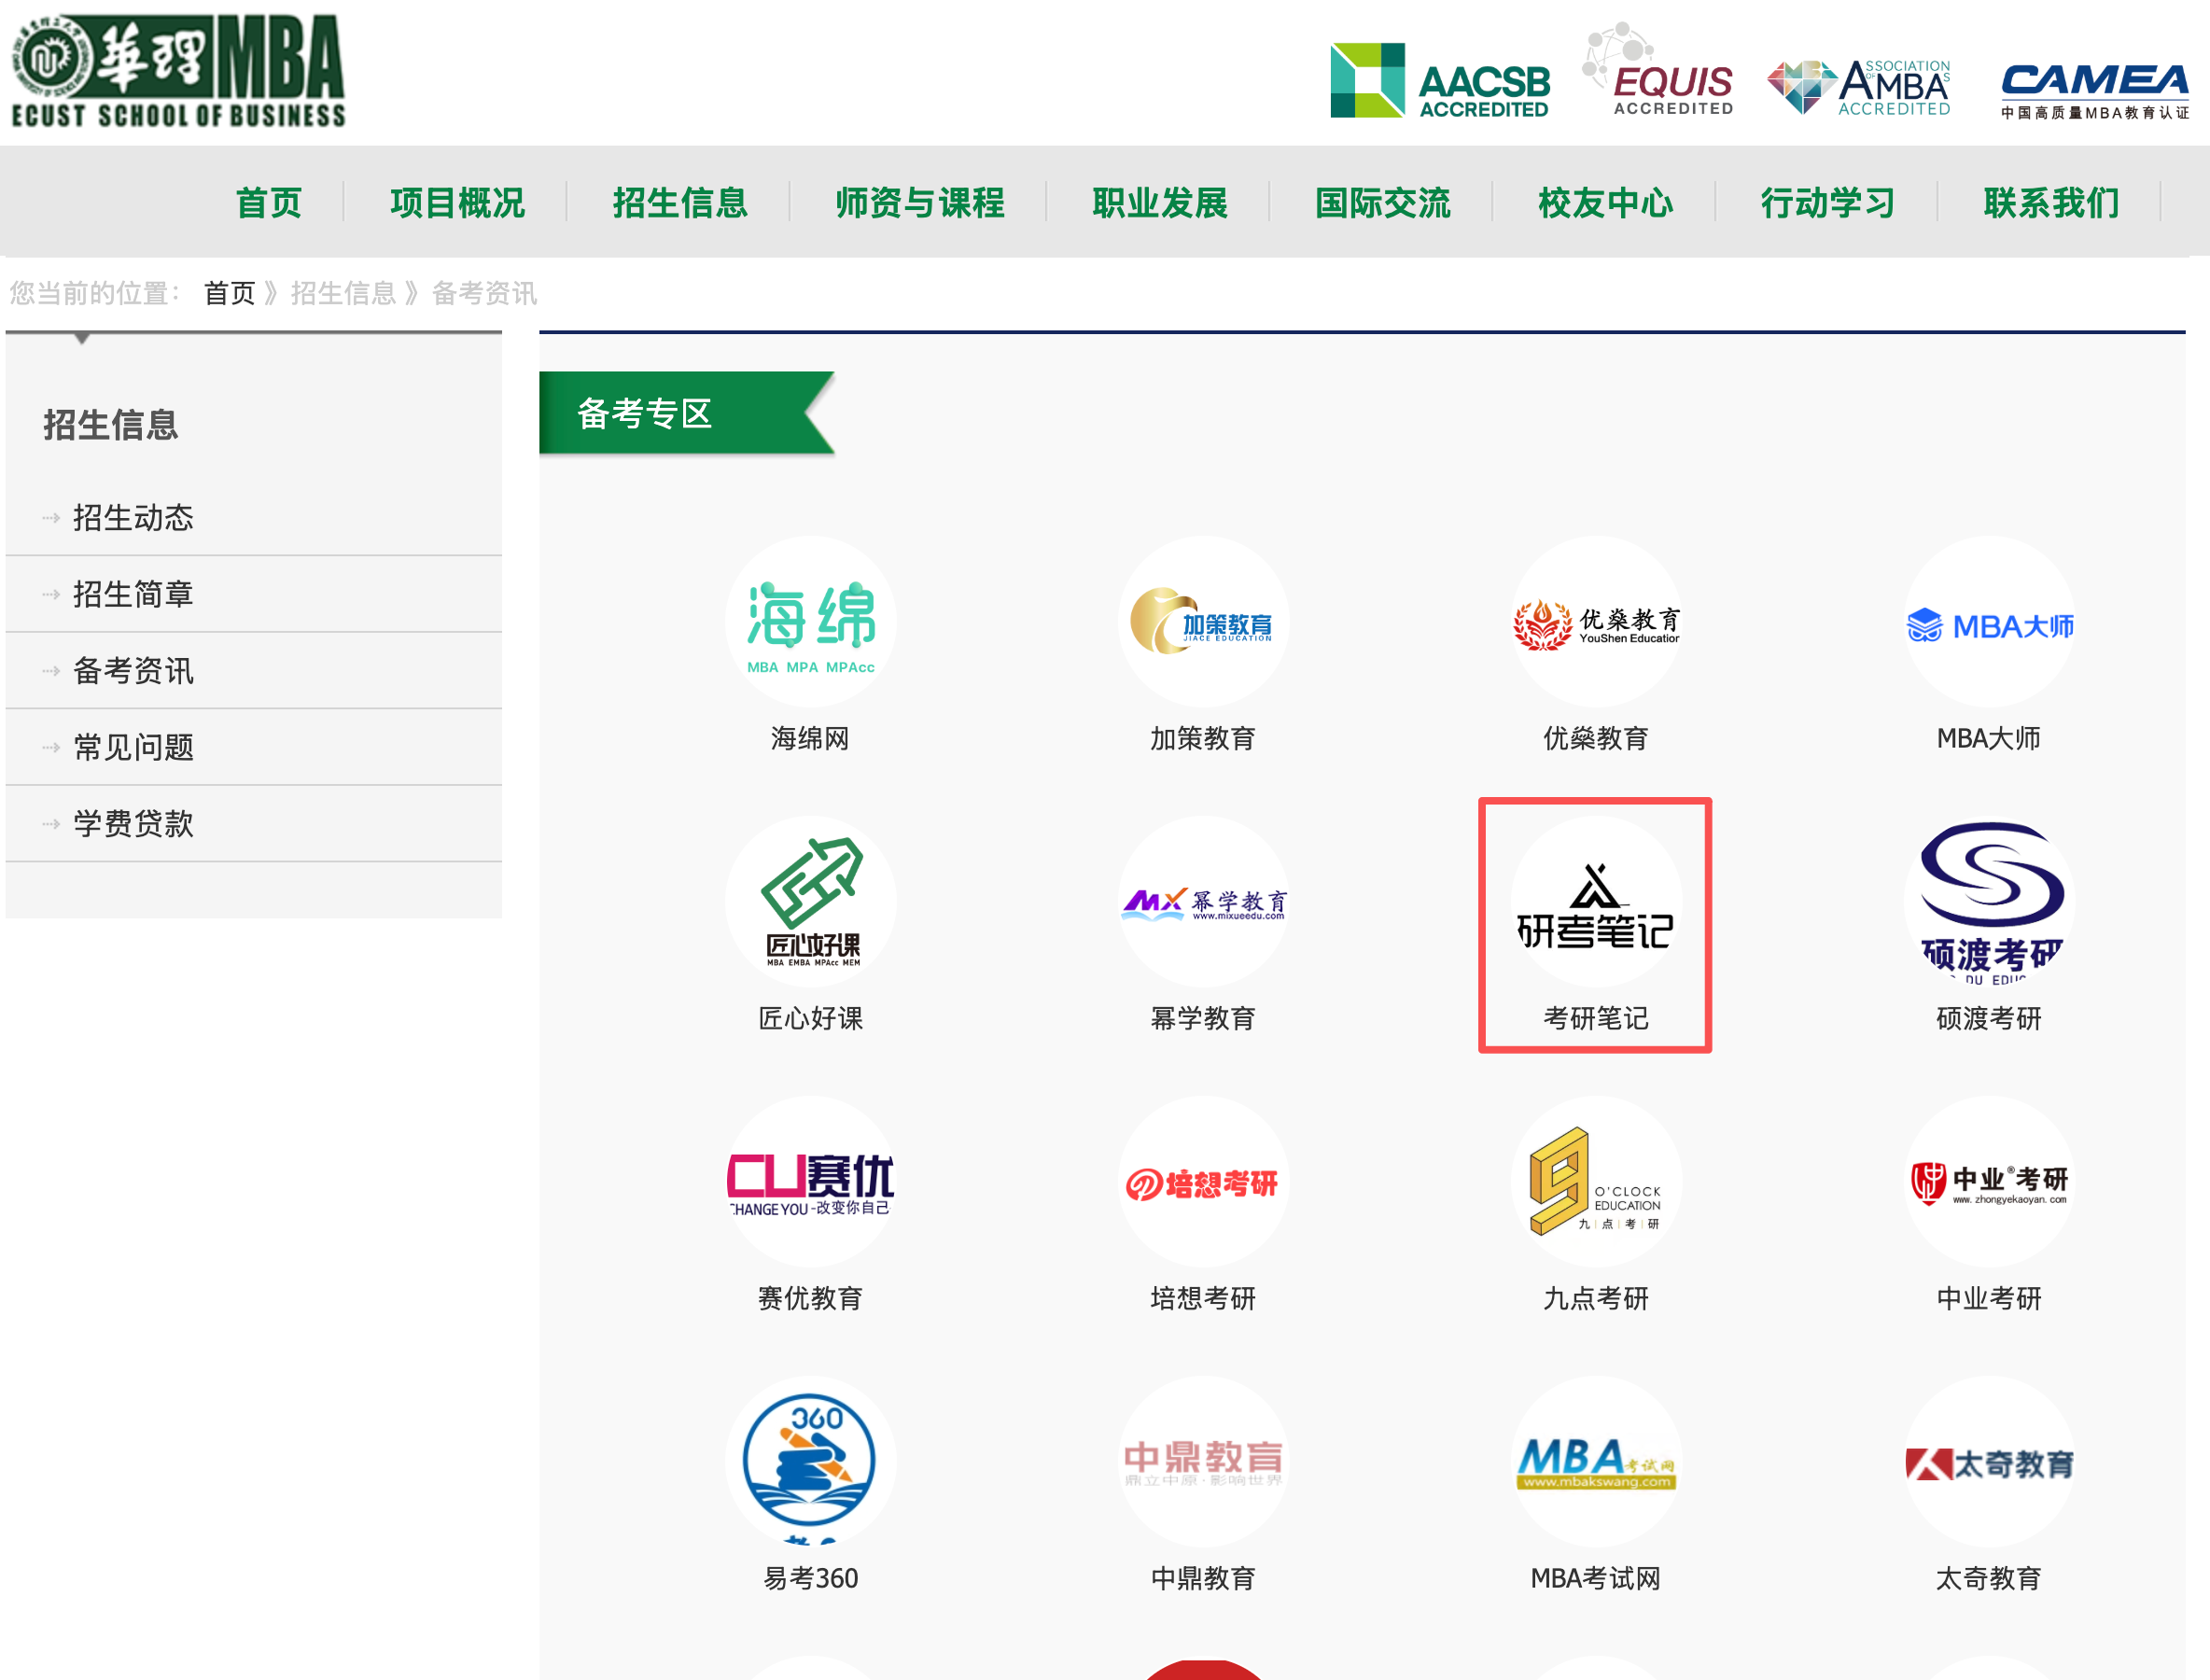Click the 中业考研 text label
2210x1680 pixels.
[1989, 1299]
